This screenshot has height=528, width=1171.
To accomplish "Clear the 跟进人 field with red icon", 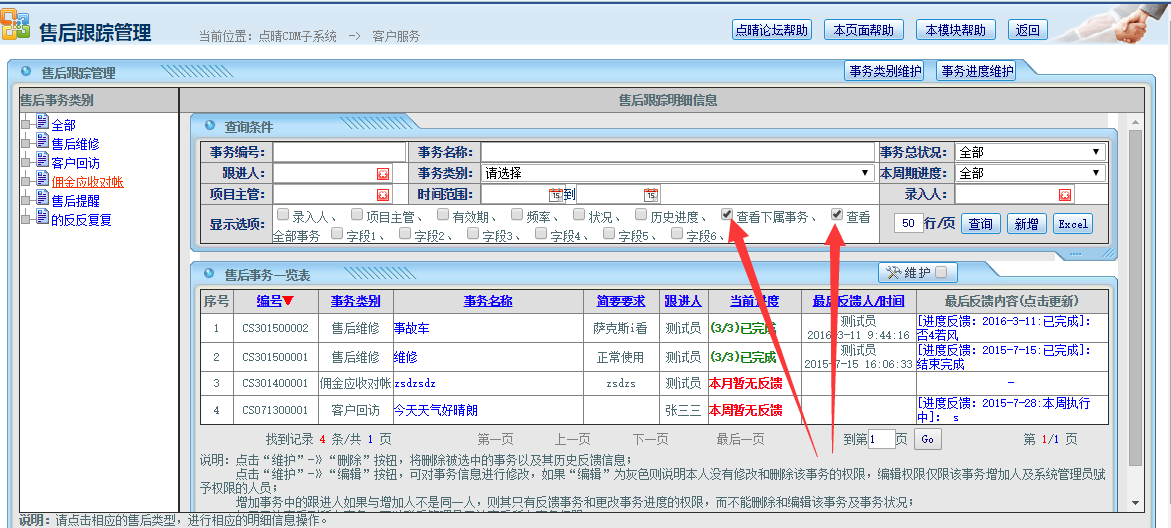I will tap(382, 174).
